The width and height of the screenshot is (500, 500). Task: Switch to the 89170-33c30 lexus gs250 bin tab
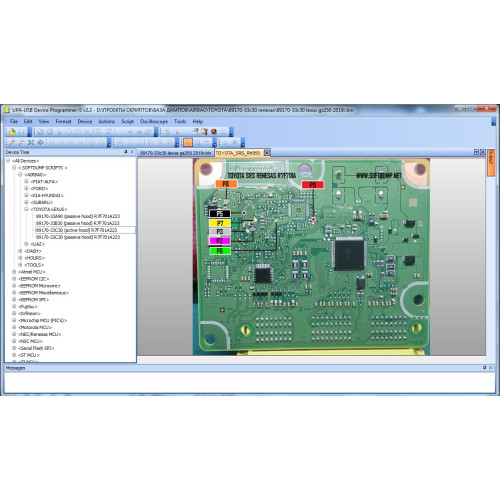tap(175, 153)
